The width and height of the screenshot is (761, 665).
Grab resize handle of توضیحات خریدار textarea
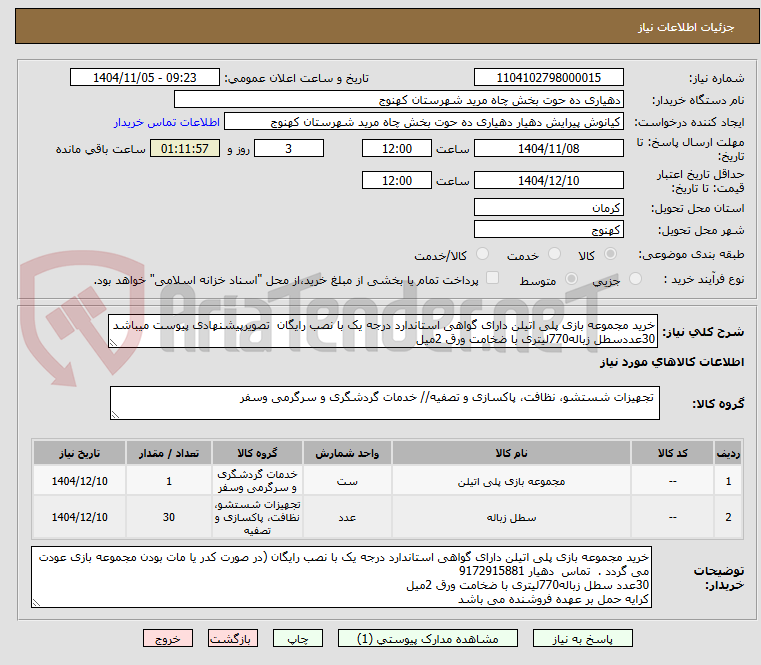(37, 603)
